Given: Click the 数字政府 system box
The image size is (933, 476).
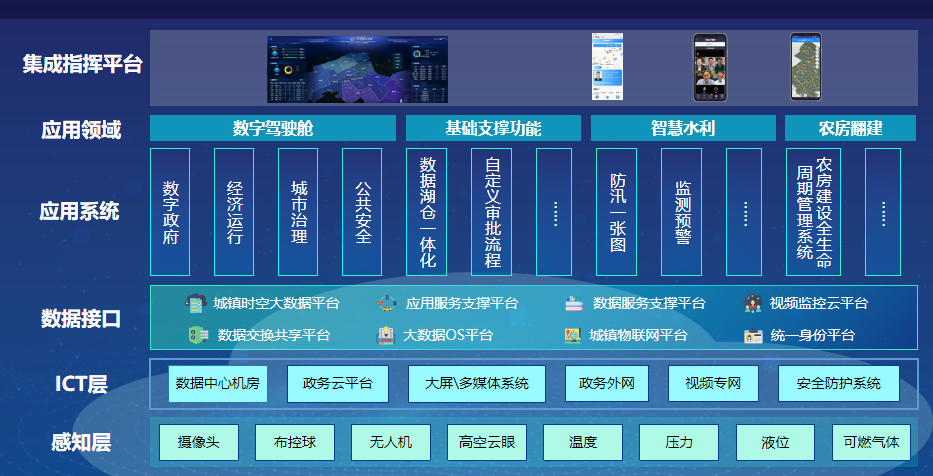Looking at the screenshot, I should (170, 212).
